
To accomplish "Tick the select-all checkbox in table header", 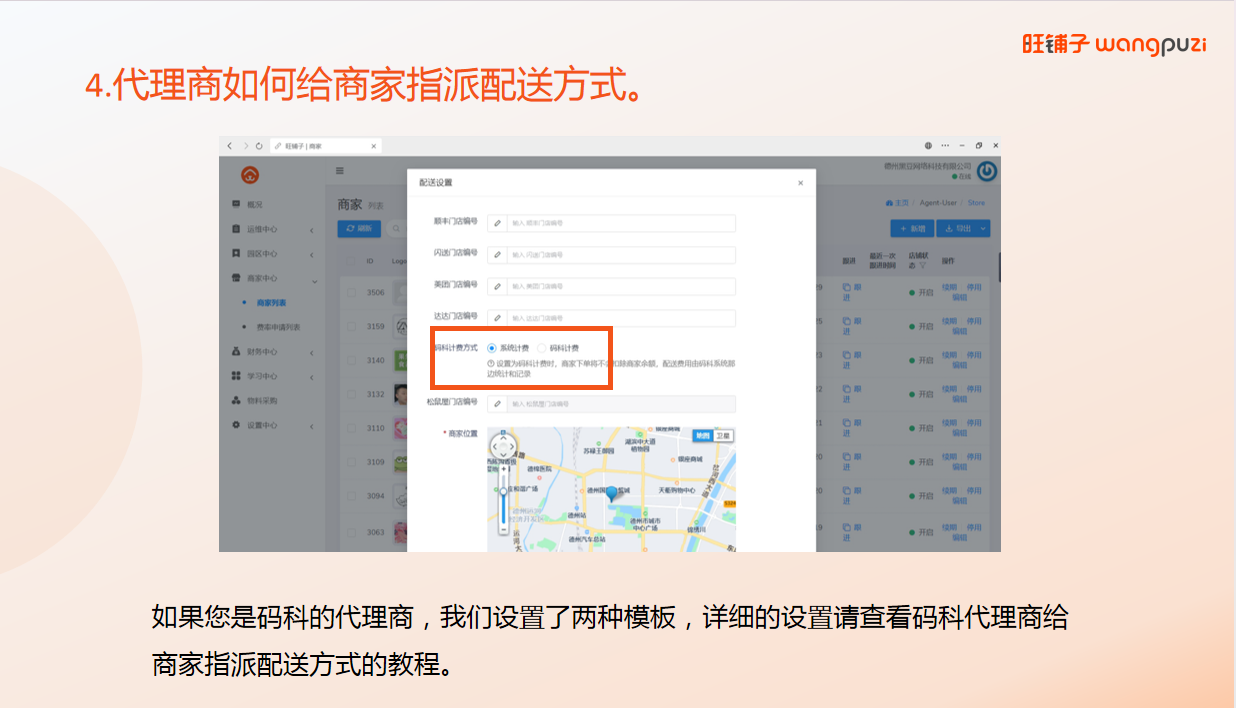I will point(351,261).
